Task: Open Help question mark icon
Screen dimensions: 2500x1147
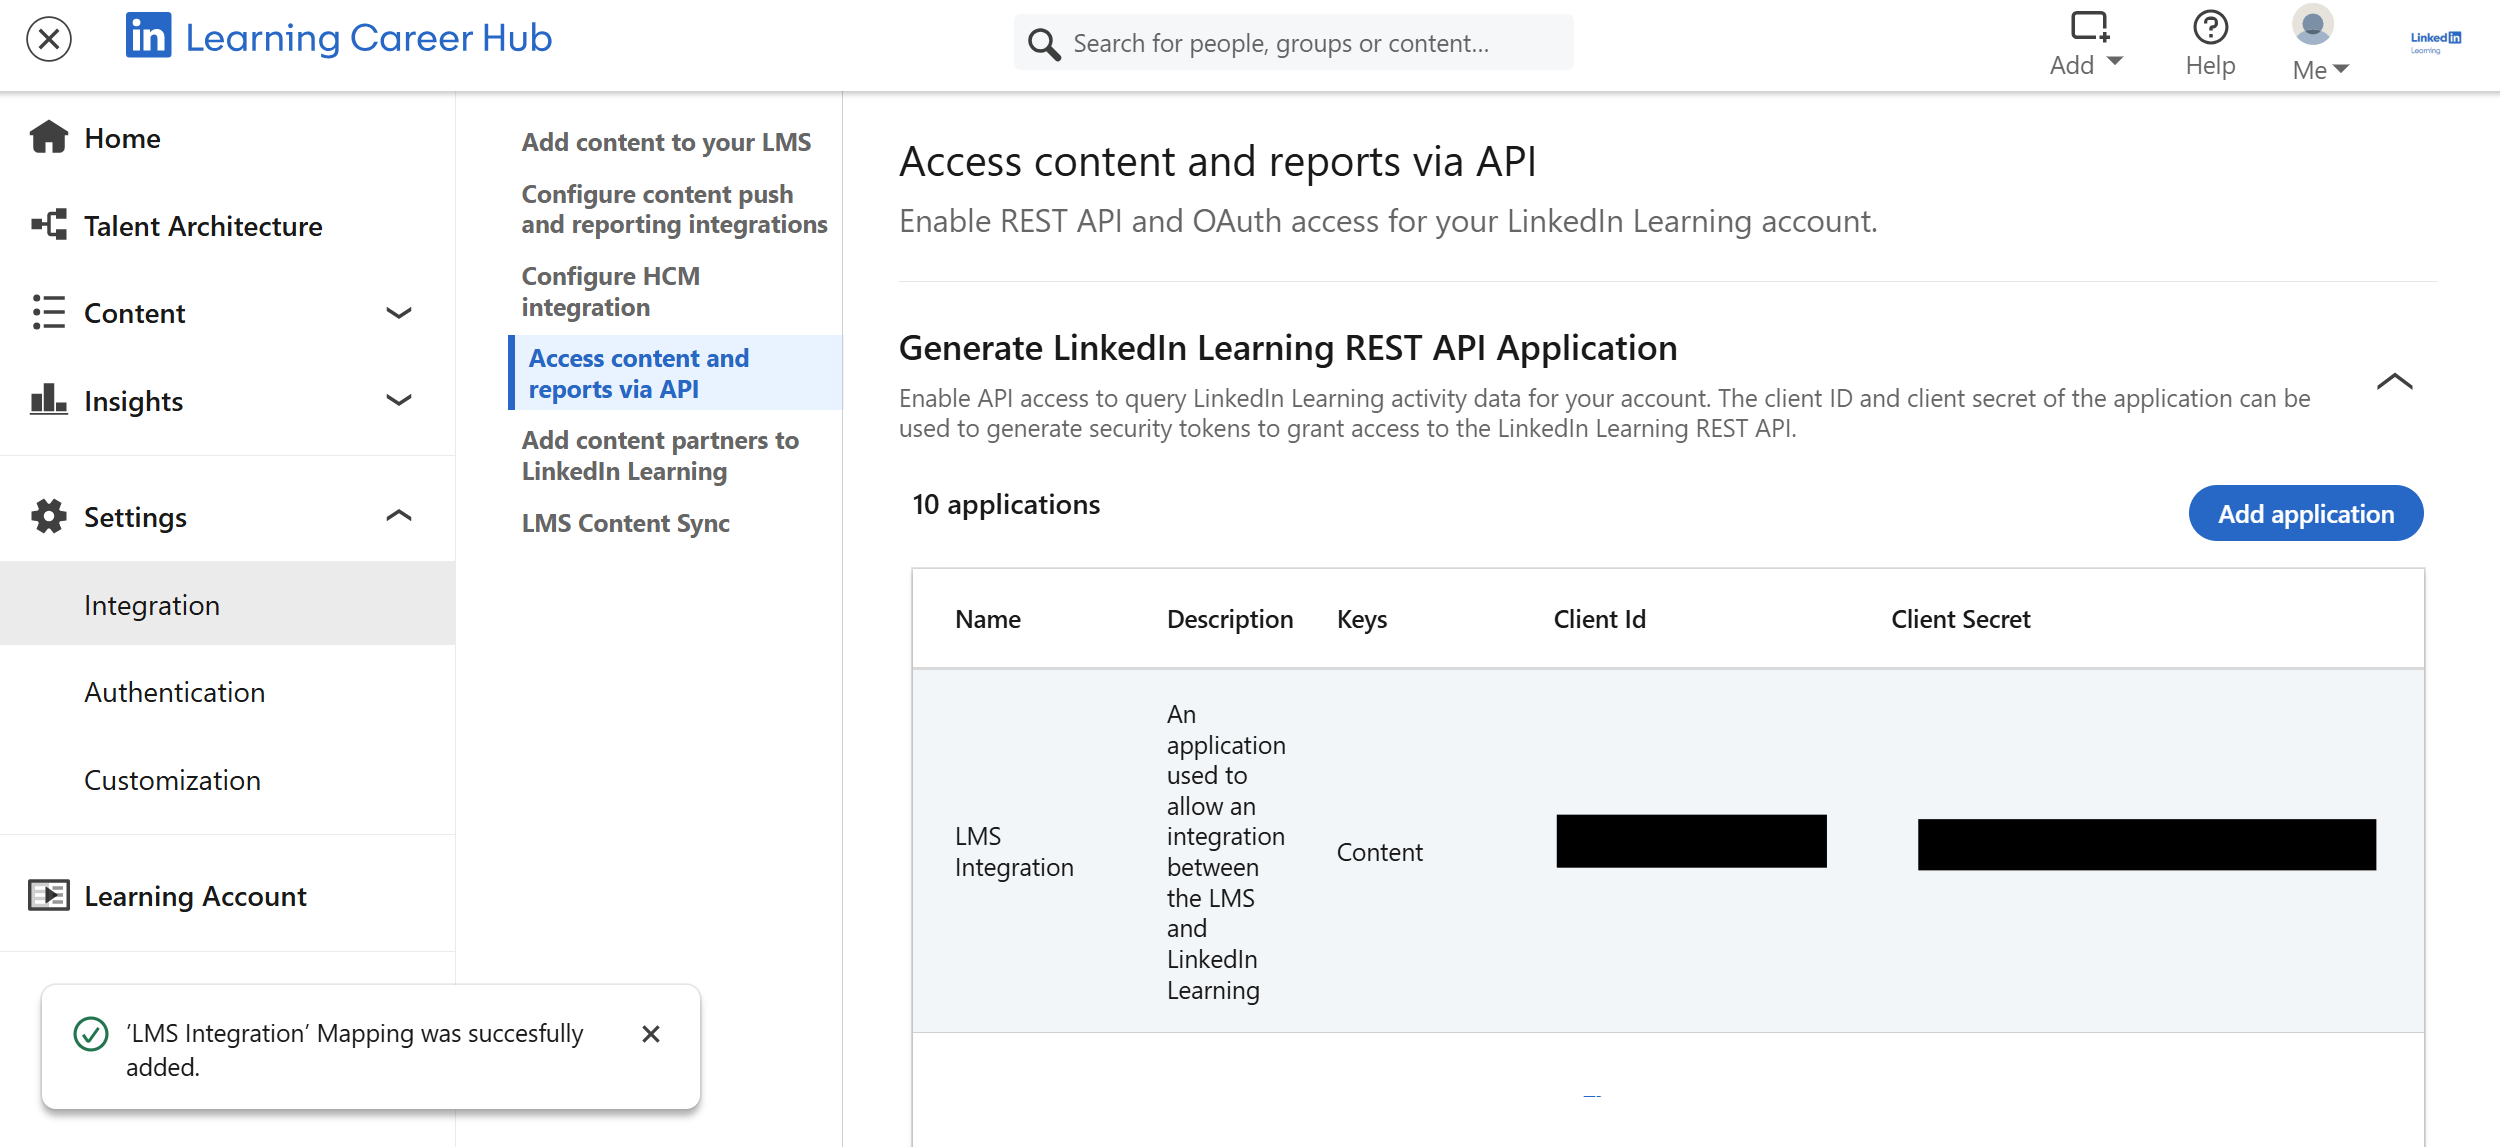Action: [2210, 27]
